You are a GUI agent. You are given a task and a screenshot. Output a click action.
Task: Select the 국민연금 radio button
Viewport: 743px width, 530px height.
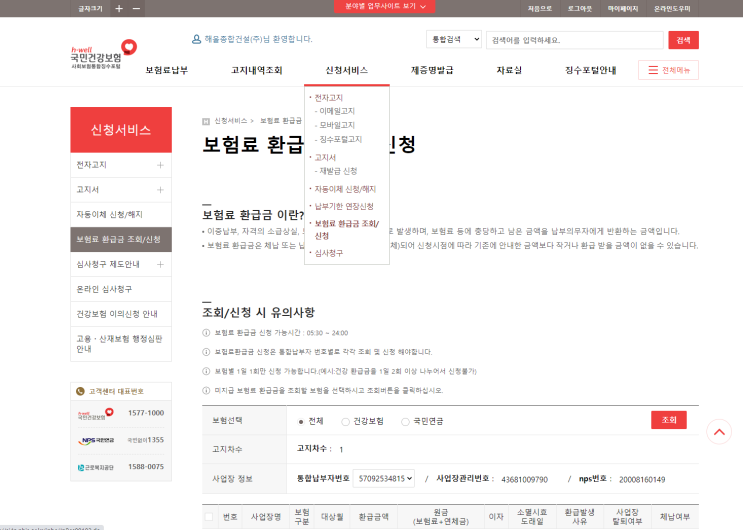click(x=405, y=421)
